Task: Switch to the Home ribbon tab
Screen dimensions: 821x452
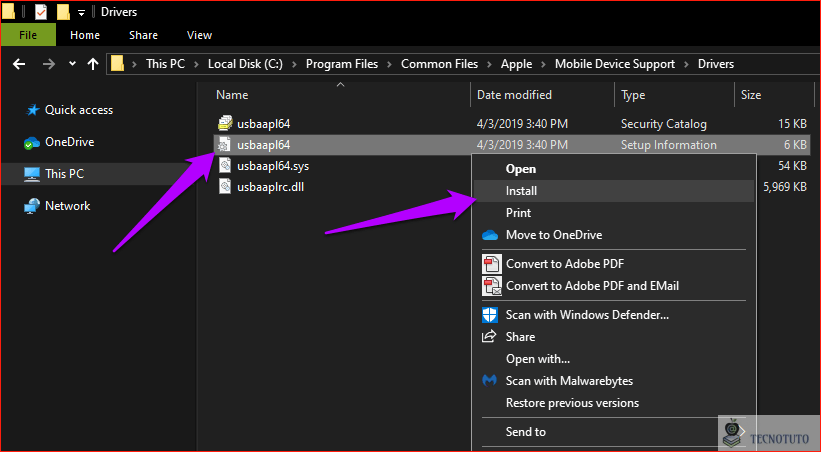Action: tap(85, 35)
